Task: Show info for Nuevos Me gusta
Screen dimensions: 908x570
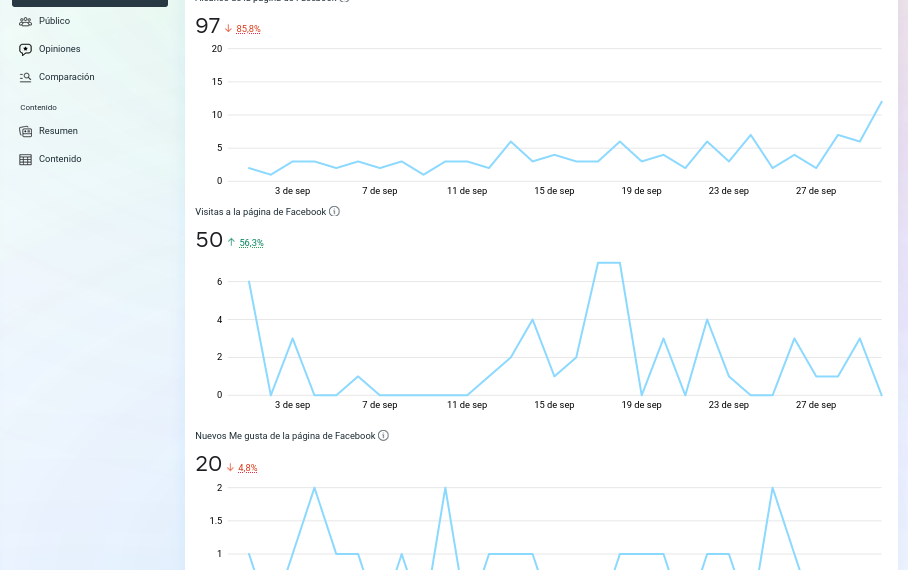Action: tap(383, 435)
